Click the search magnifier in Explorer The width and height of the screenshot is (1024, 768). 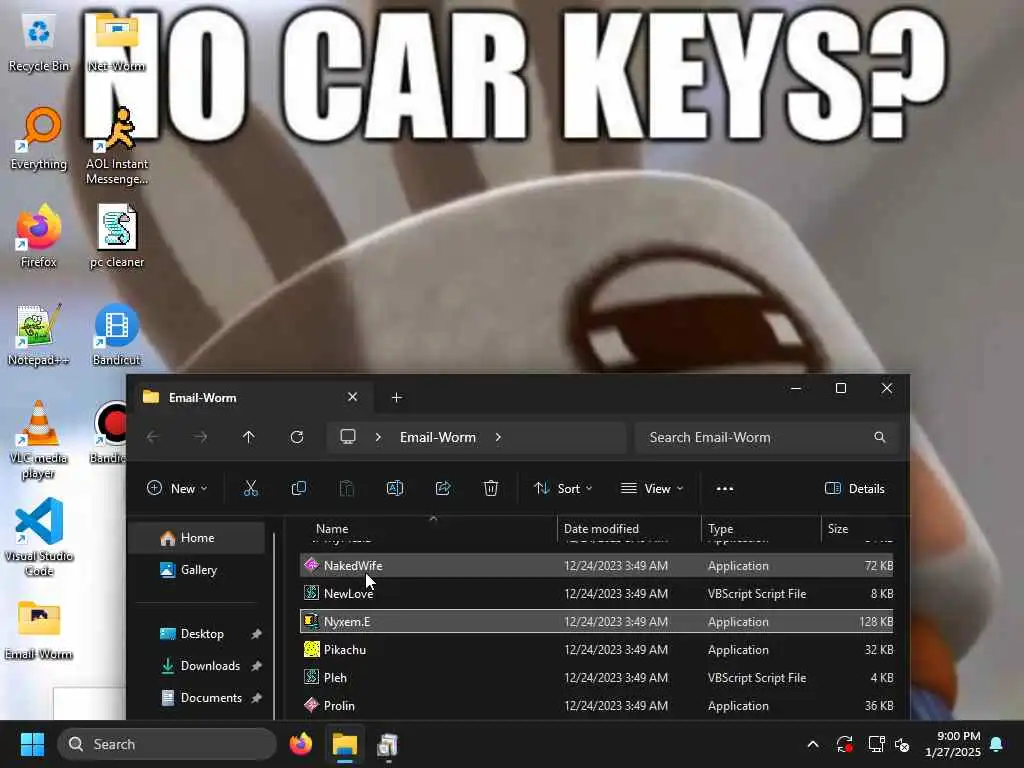coord(880,437)
